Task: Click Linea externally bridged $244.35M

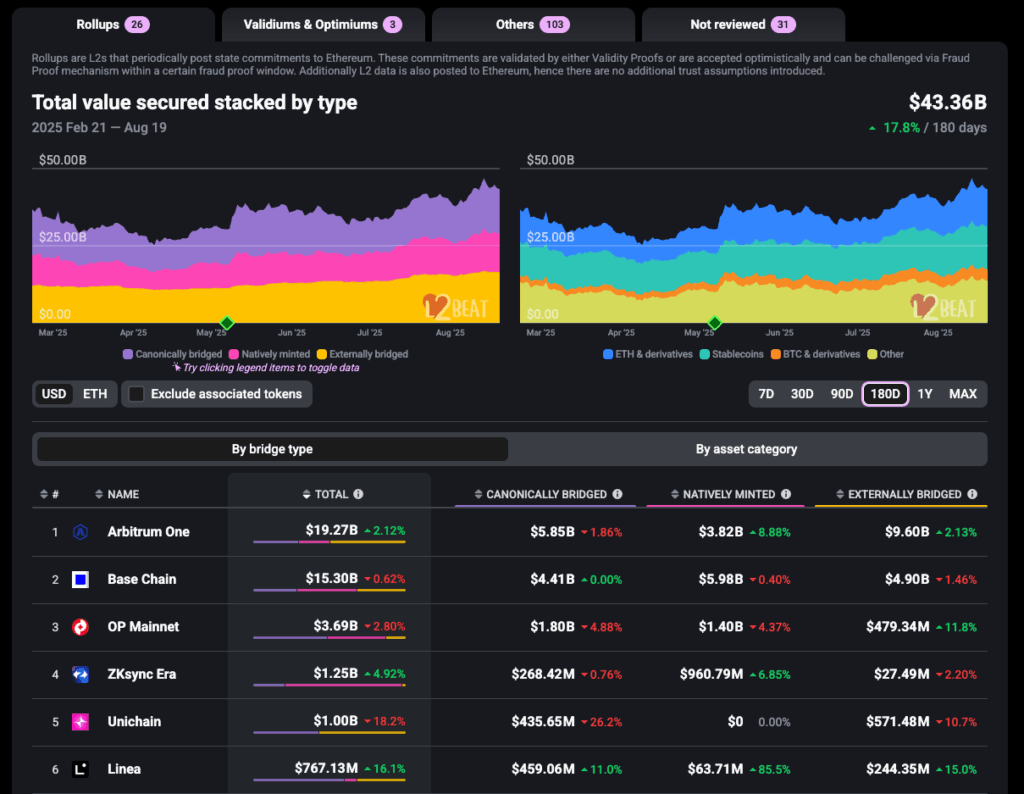Action: pyautogui.click(x=898, y=769)
